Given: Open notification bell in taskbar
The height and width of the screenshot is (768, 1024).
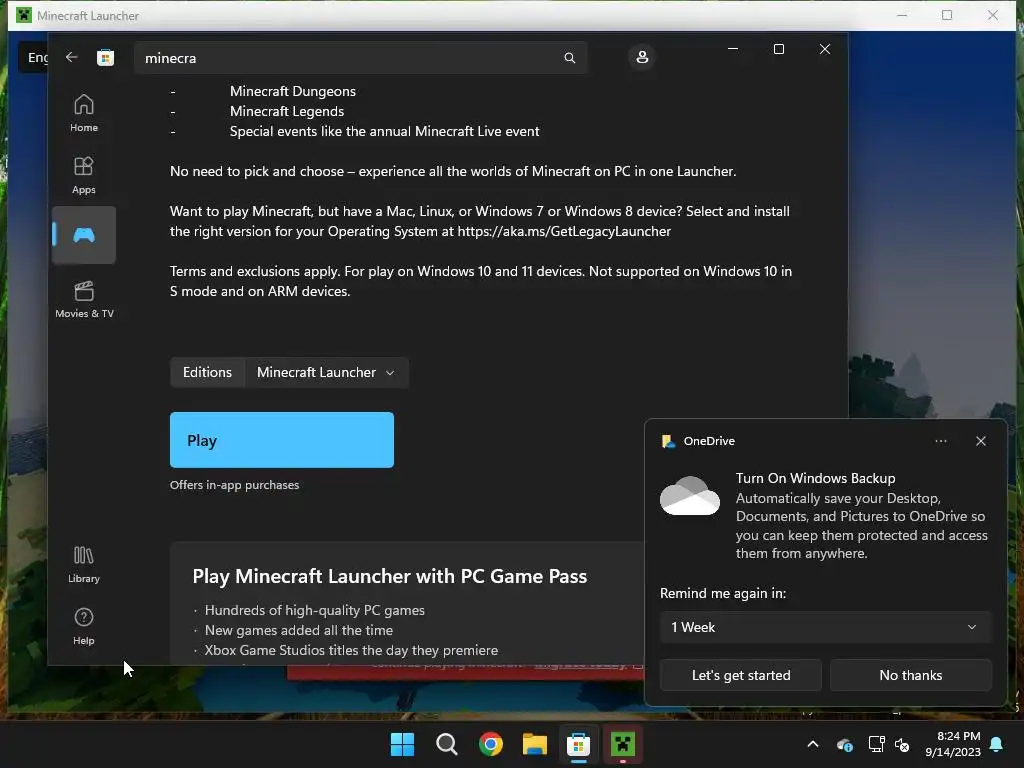Looking at the screenshot, I should [x=997, y=744].
